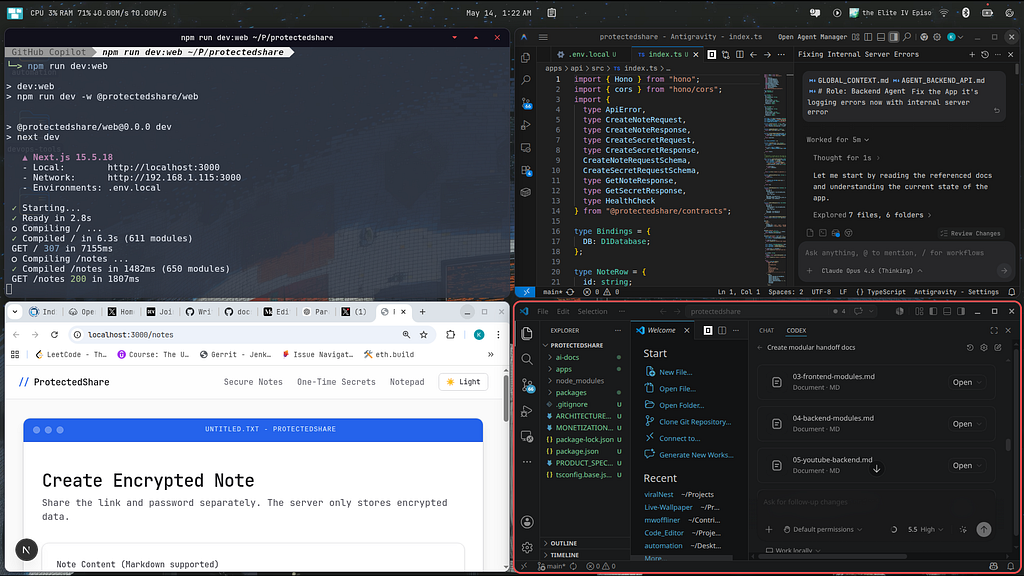Toggle the primary sidebar in VS Code title bar
This screenshot has width=1024, height=576.
933,312
